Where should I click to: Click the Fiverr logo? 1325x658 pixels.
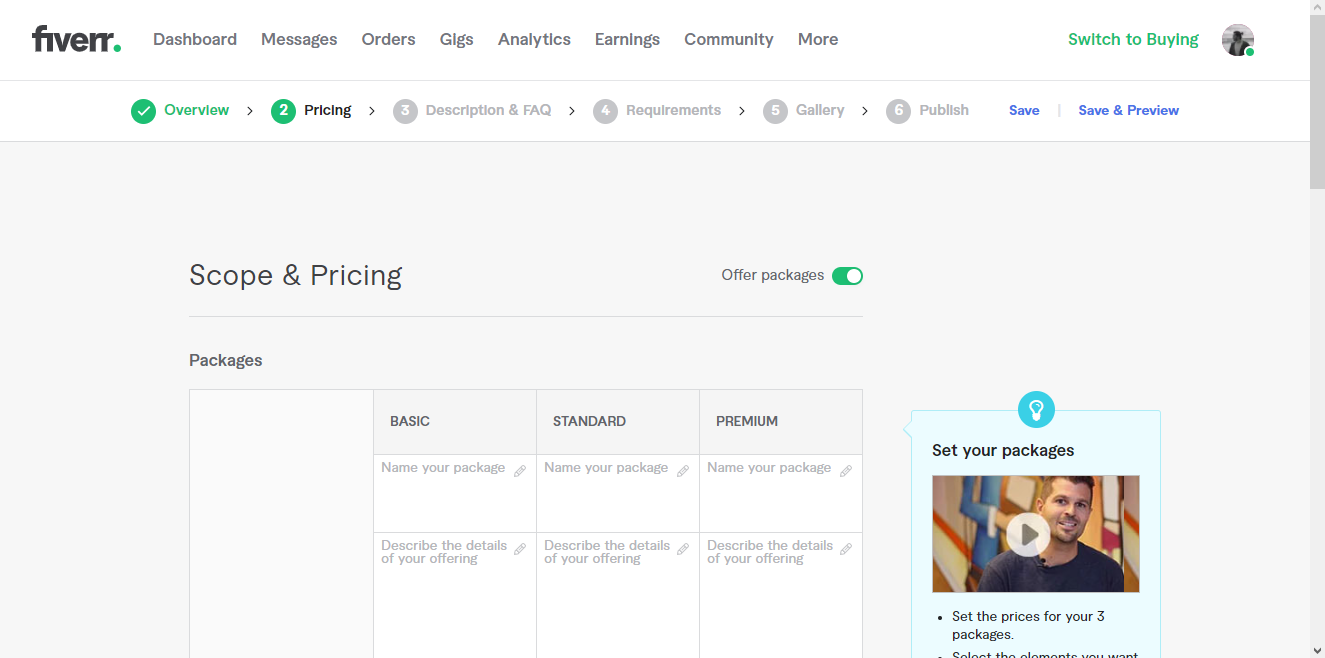pyautogui.click(x=76, y=39)
